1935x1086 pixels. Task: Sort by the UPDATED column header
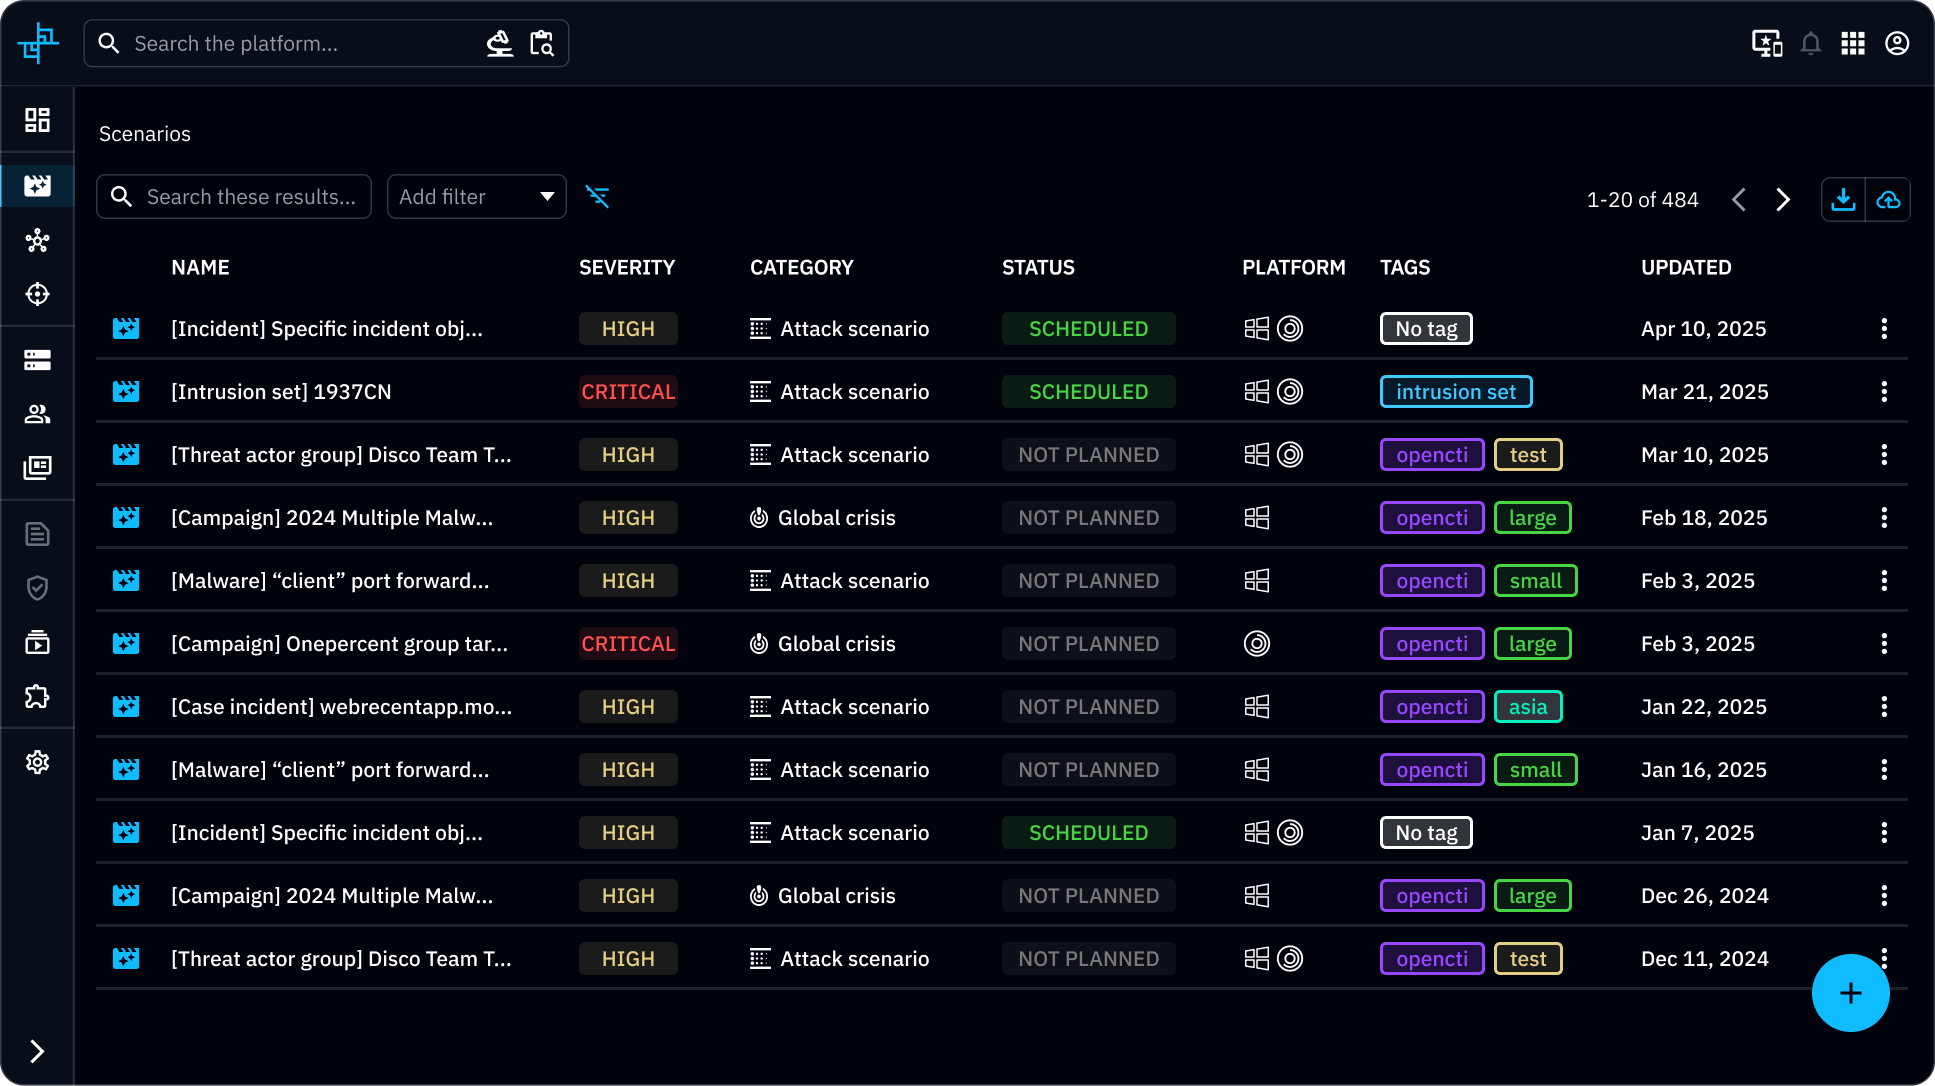1685,268
